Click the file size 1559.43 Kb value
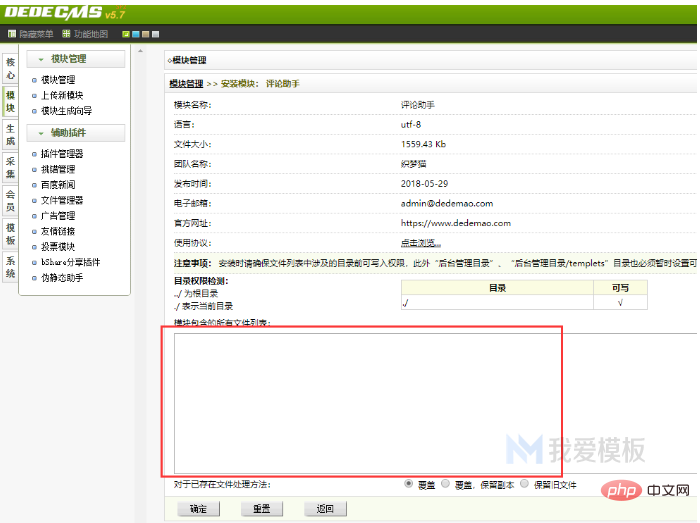700x523 pixels. click(423, 144)
